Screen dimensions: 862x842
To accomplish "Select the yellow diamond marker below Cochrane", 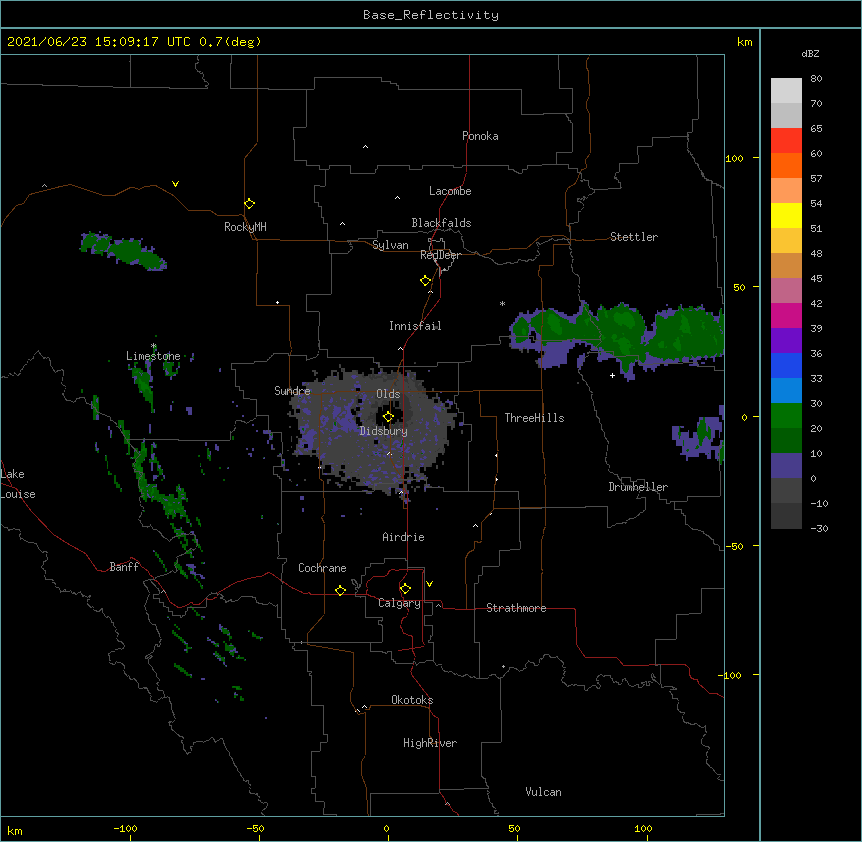I will [x=340, y=590].
